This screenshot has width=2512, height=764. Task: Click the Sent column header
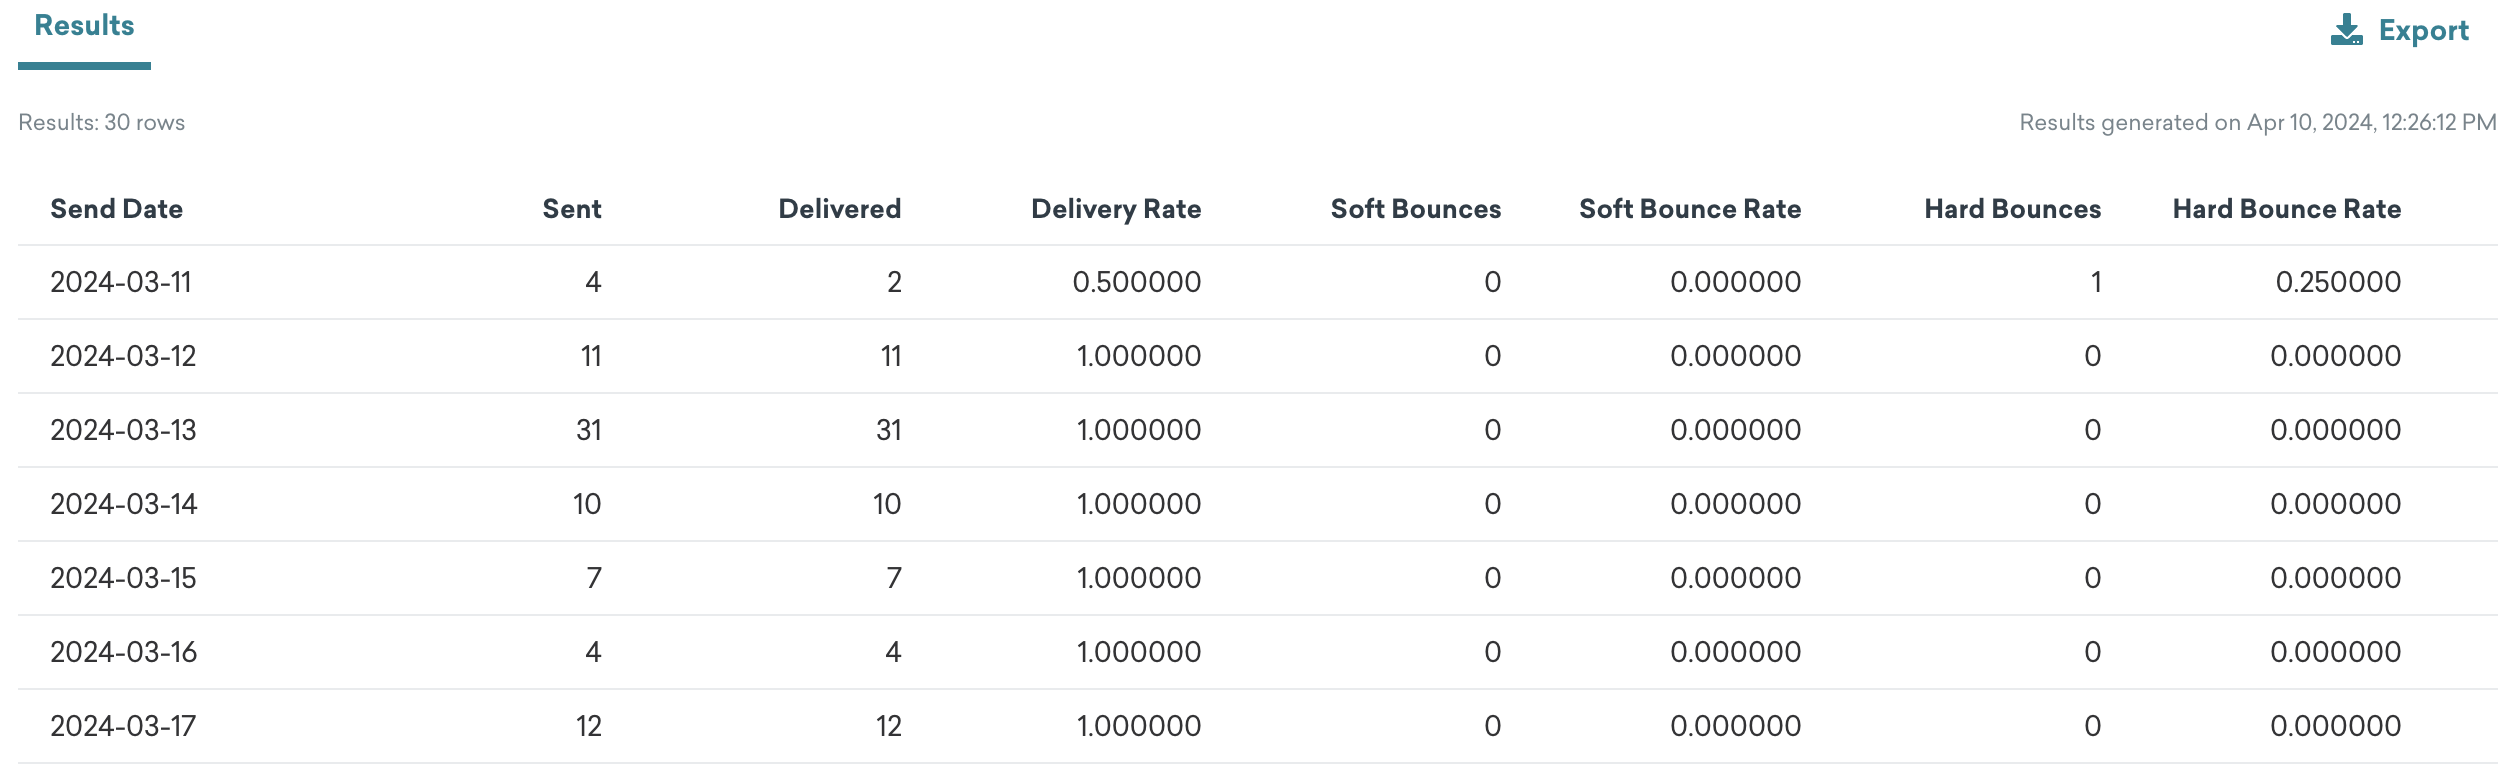[571, 209]
